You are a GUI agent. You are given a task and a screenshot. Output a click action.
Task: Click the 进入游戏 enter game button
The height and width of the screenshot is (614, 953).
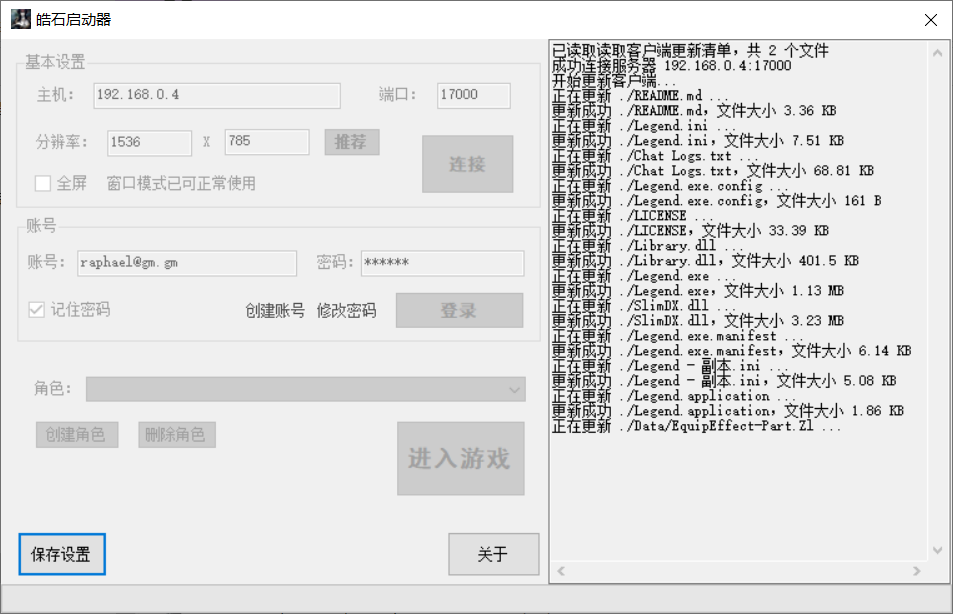click(x=460, y=459)
